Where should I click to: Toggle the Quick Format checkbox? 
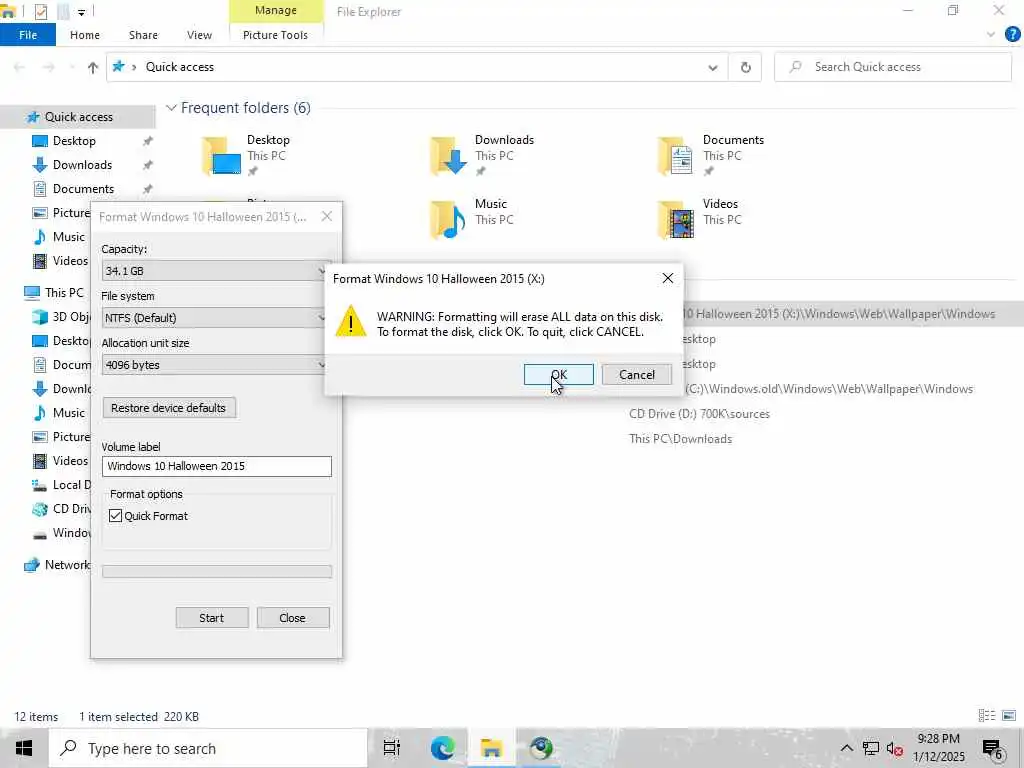pyautogui.click(x=116, y=516)
